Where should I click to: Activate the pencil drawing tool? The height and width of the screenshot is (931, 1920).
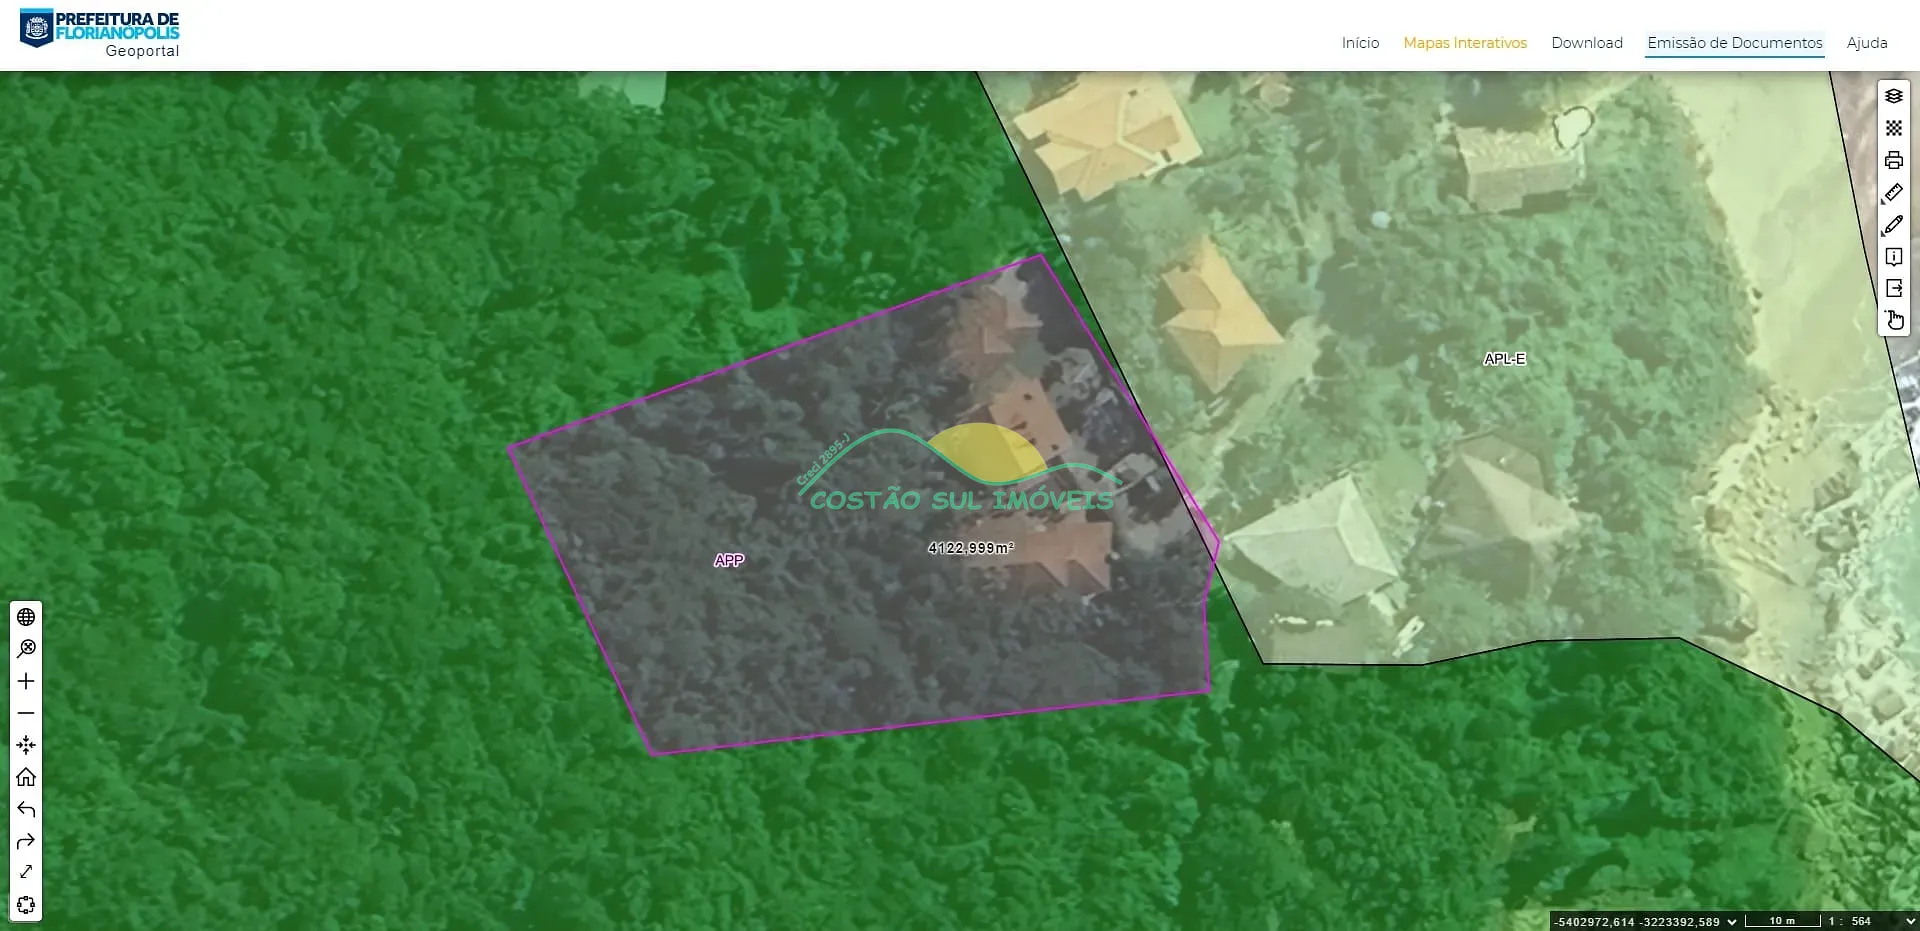tap(1893, 225)
